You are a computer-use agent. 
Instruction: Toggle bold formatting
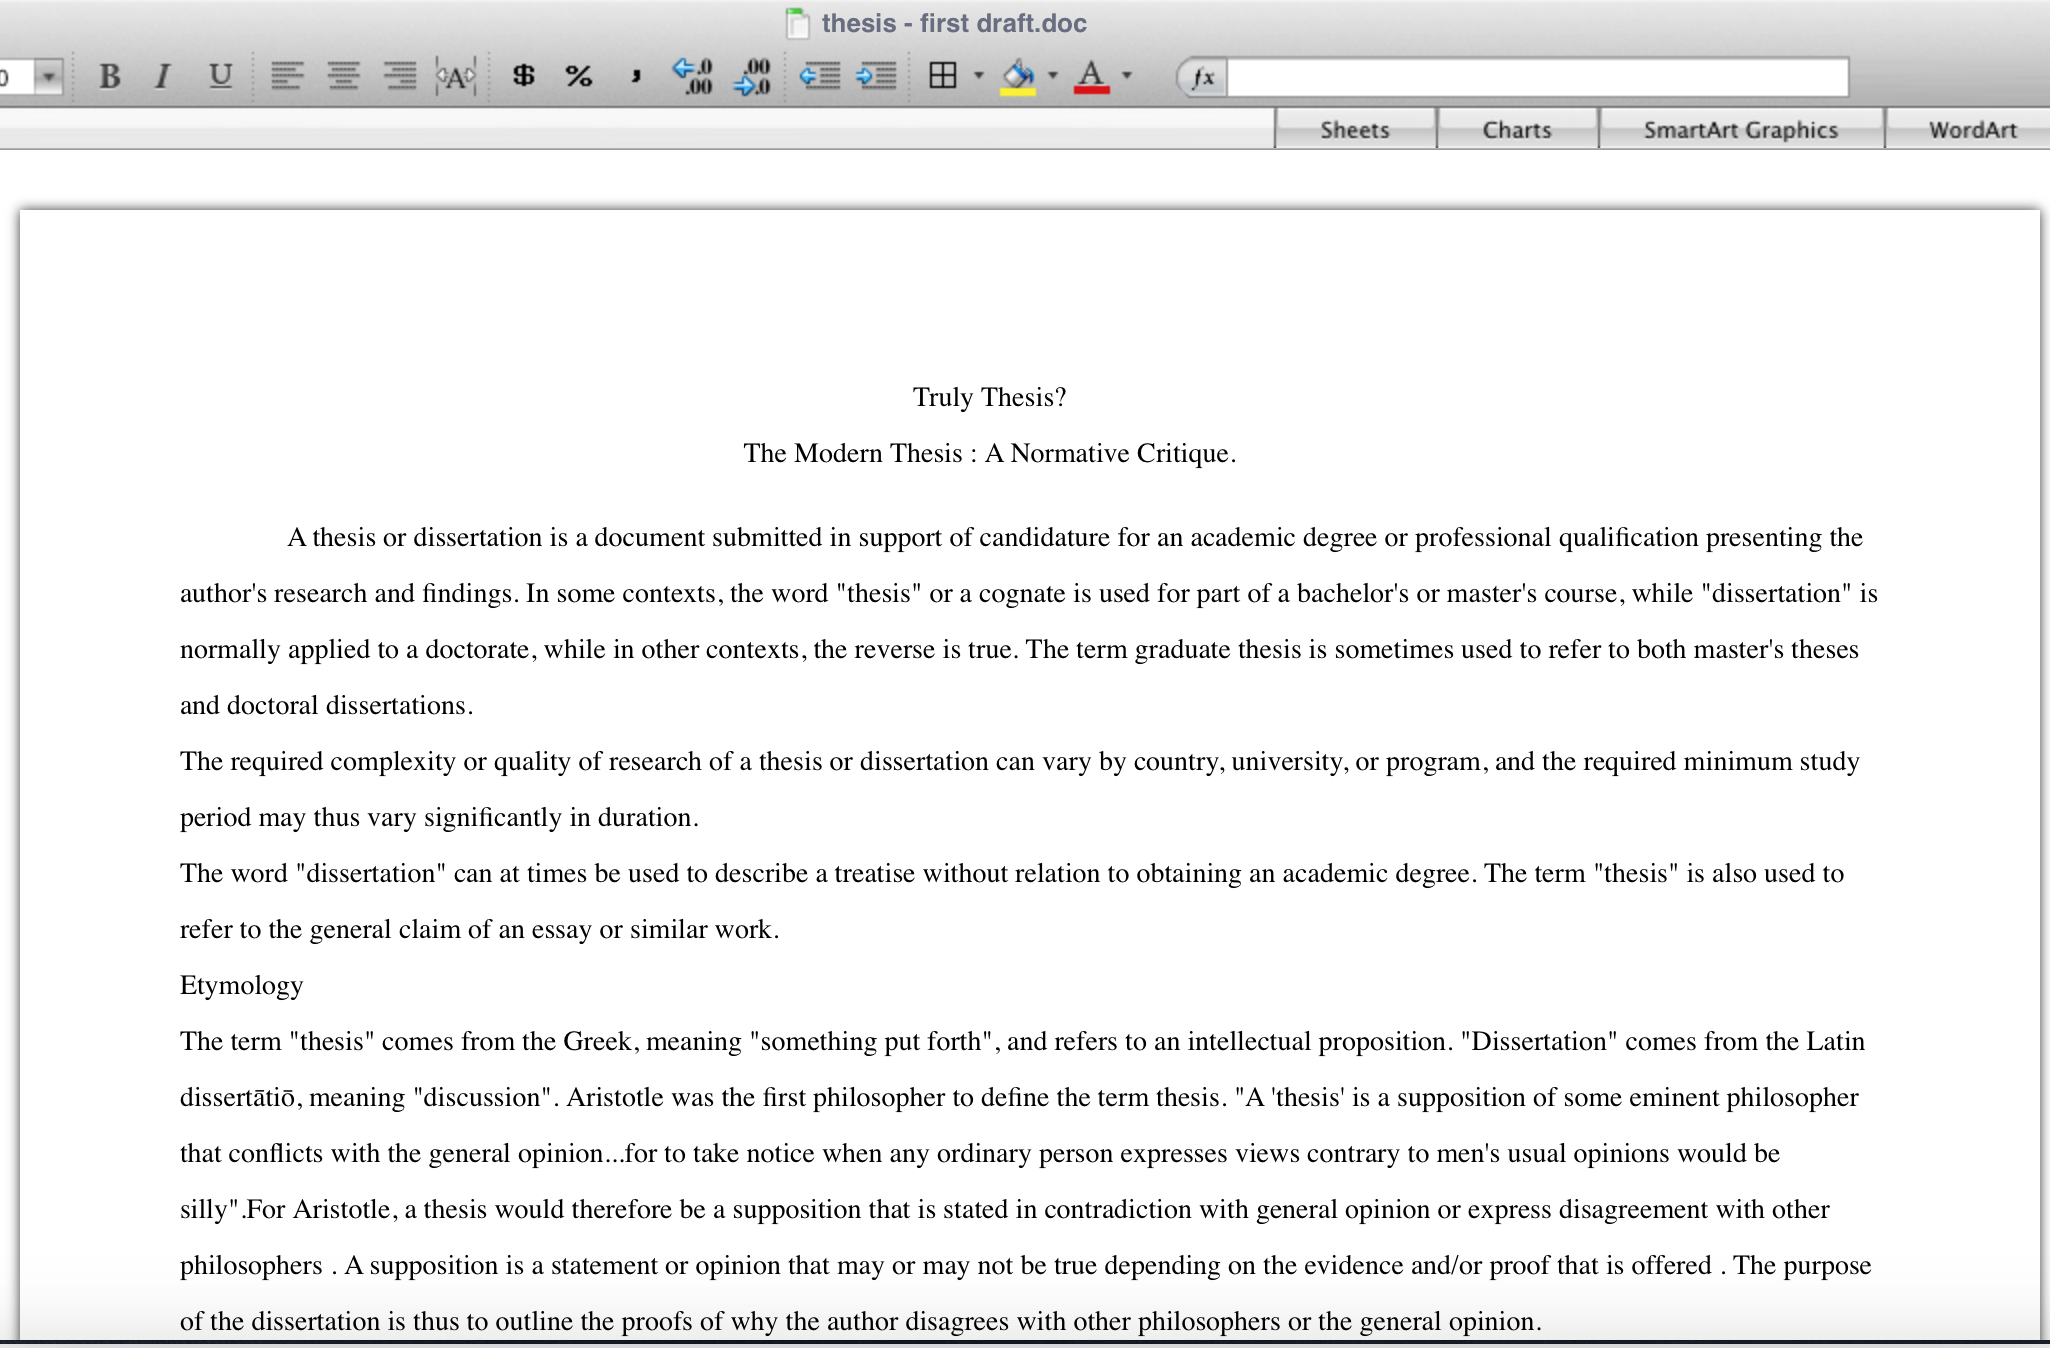pyautogui.click(x=110, y=76)
